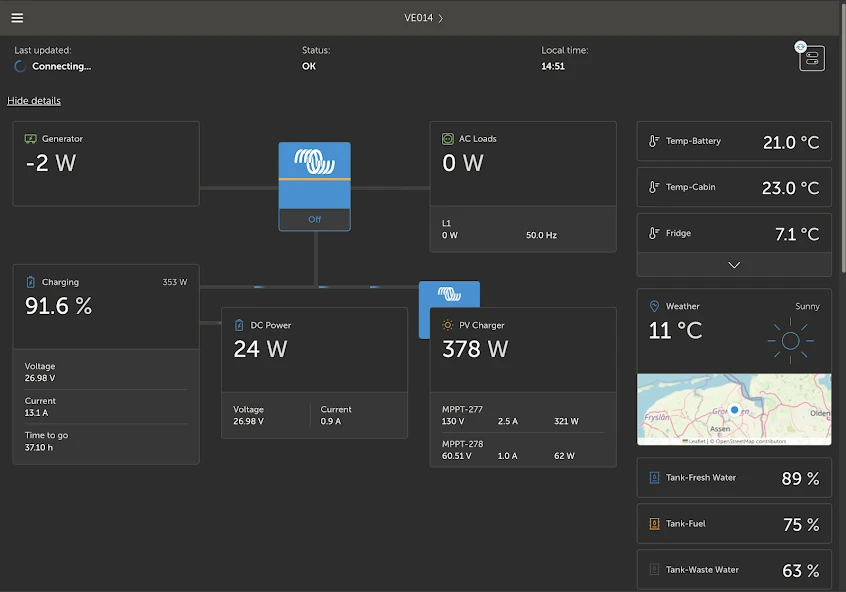Click the Generator icon
The image size is (846, 592).
(31, 139)
